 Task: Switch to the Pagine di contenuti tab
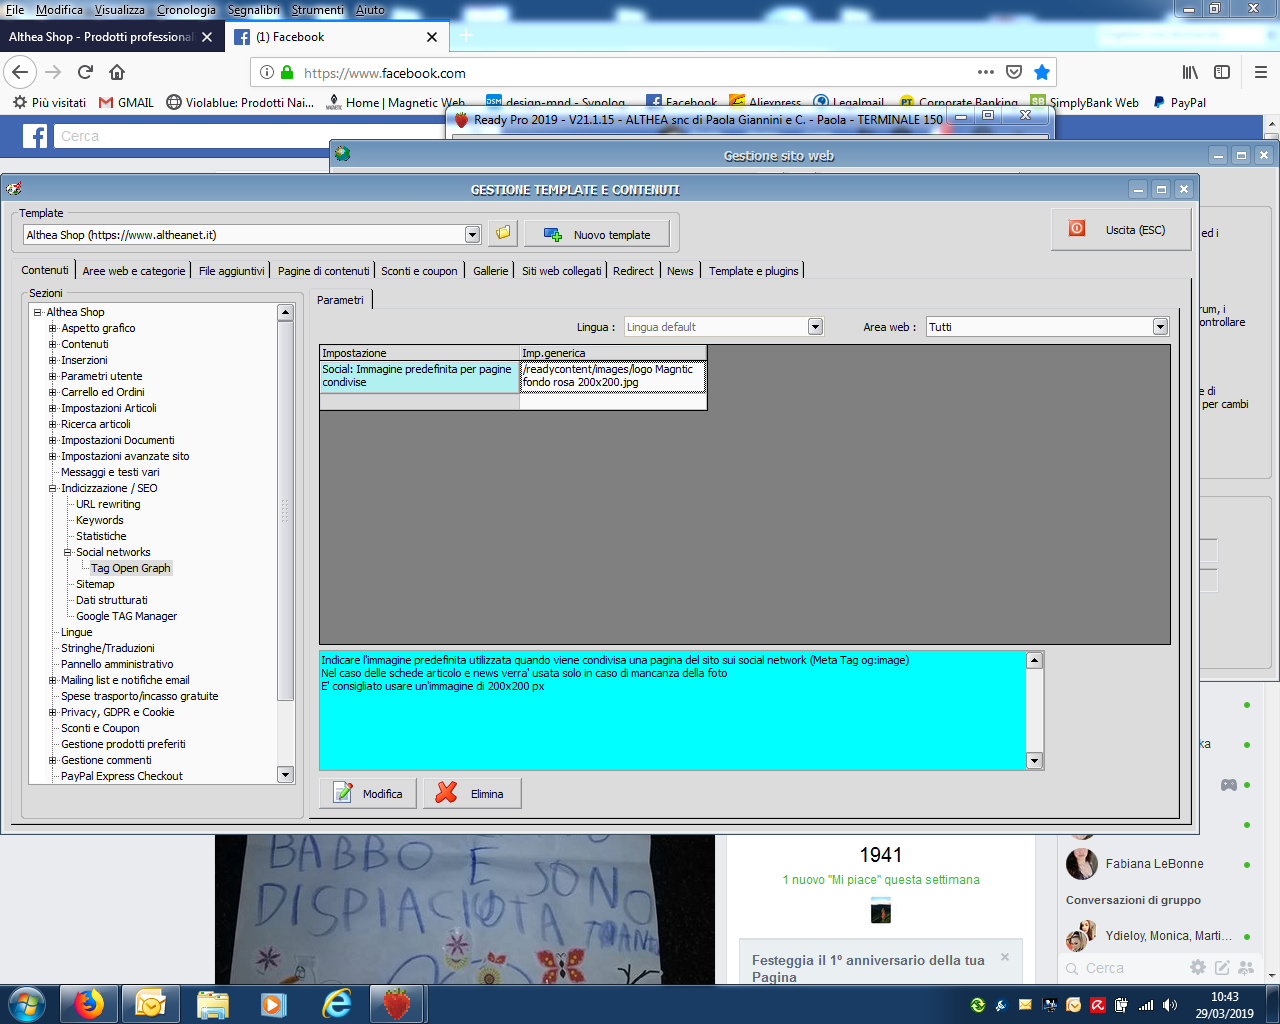323,271
